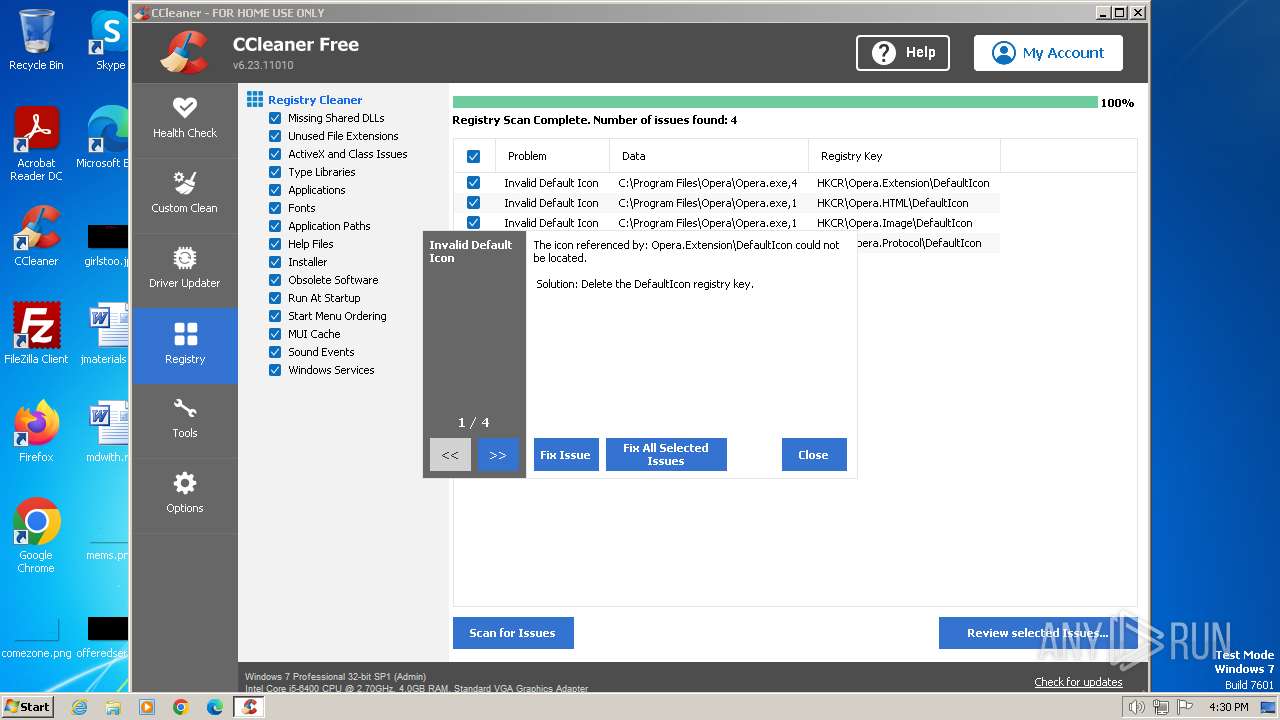Image resolution: width=1280 pixels, height=720 pixels.
Task: Click the CCleaner logo in header
Action: (185, 52)
